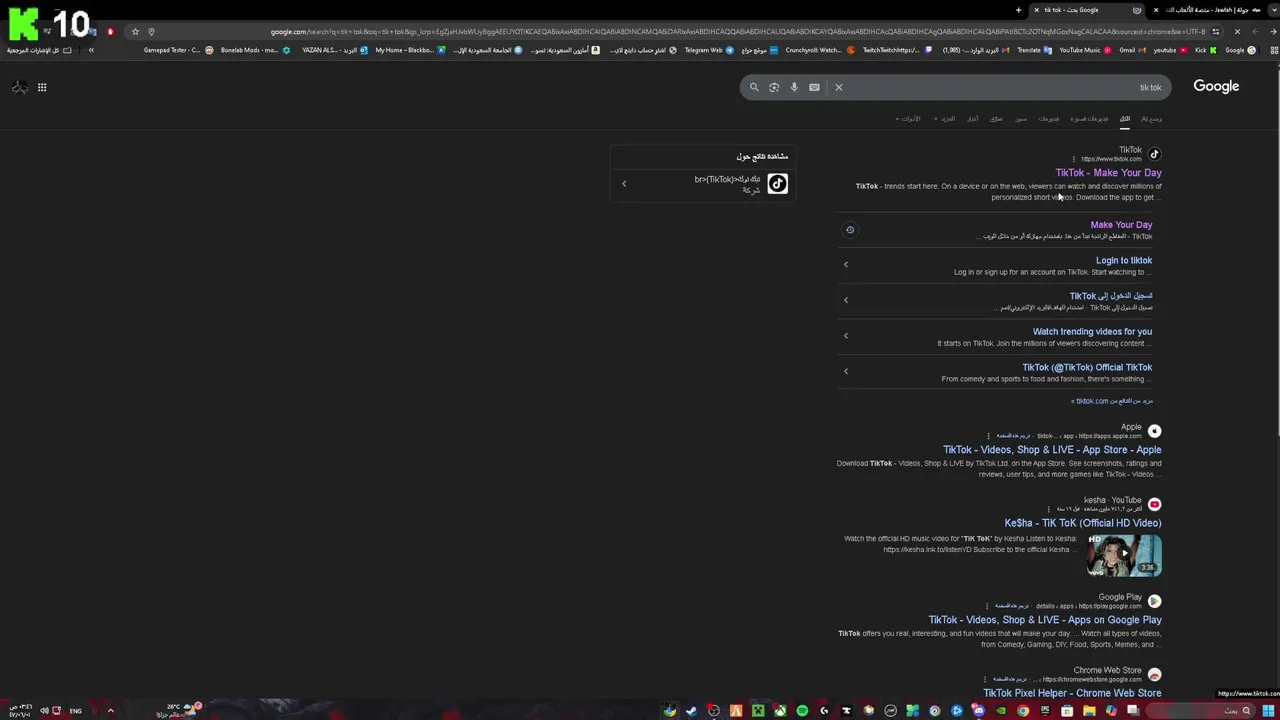Open TikTok - Make Your Day result

point(1108,173)
